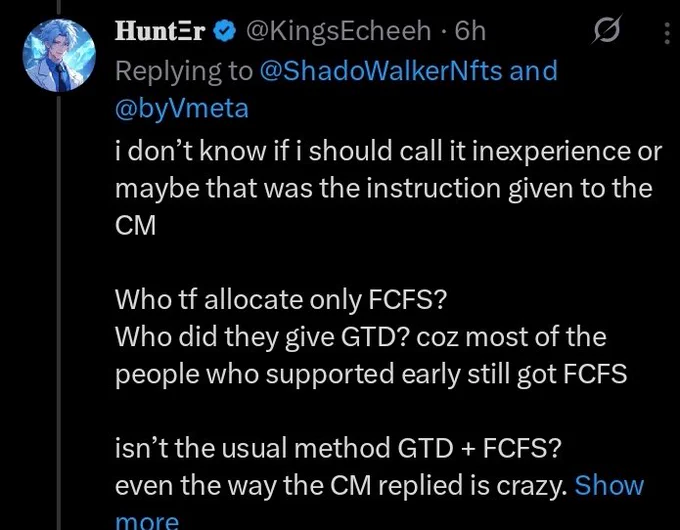Click the Hunt≡r display name
The height and width of the screenshot is (530, 680).
160,31
